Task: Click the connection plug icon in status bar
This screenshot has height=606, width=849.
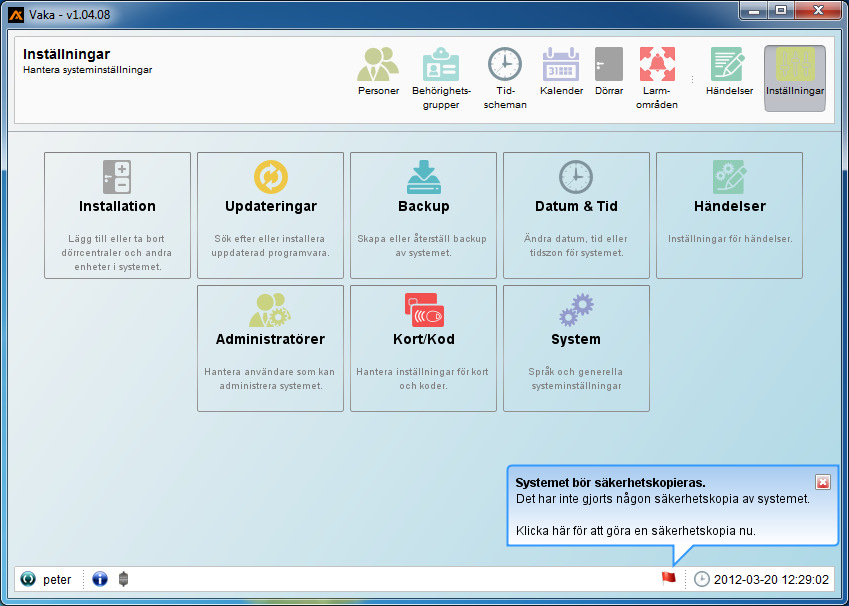Action: 123,579
